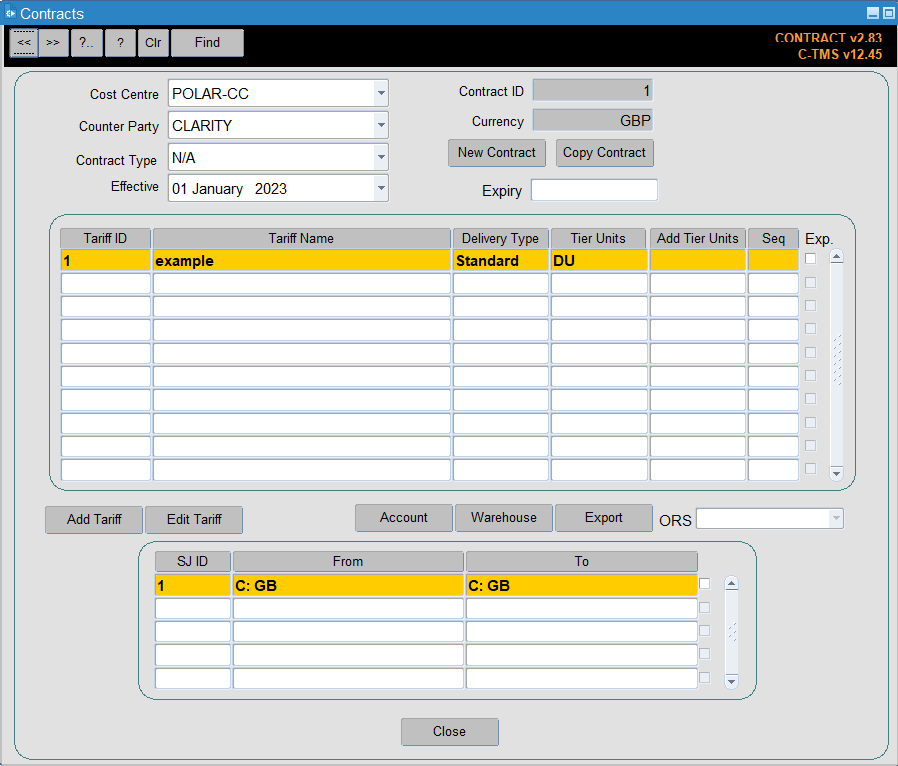
Task: Click the Currency field showing GBP
Action: (593, 120)
